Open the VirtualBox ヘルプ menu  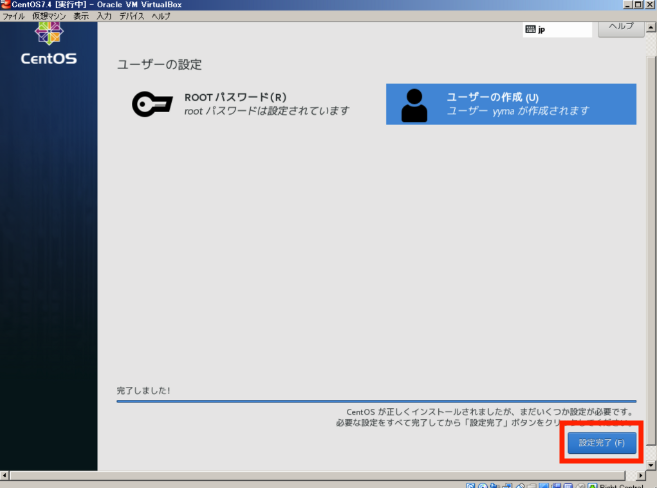click(161, 16)
